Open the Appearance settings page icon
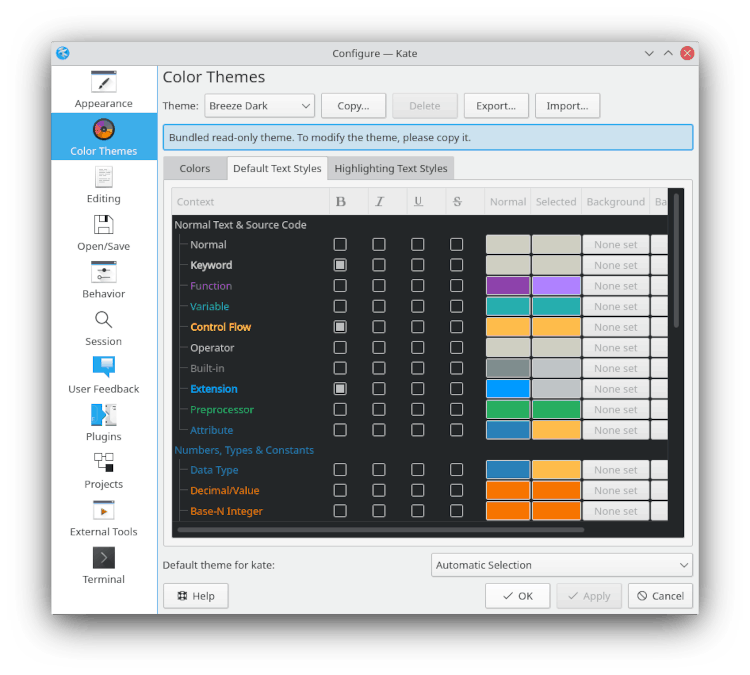The image size is (750, 675). tap(104, 82)
